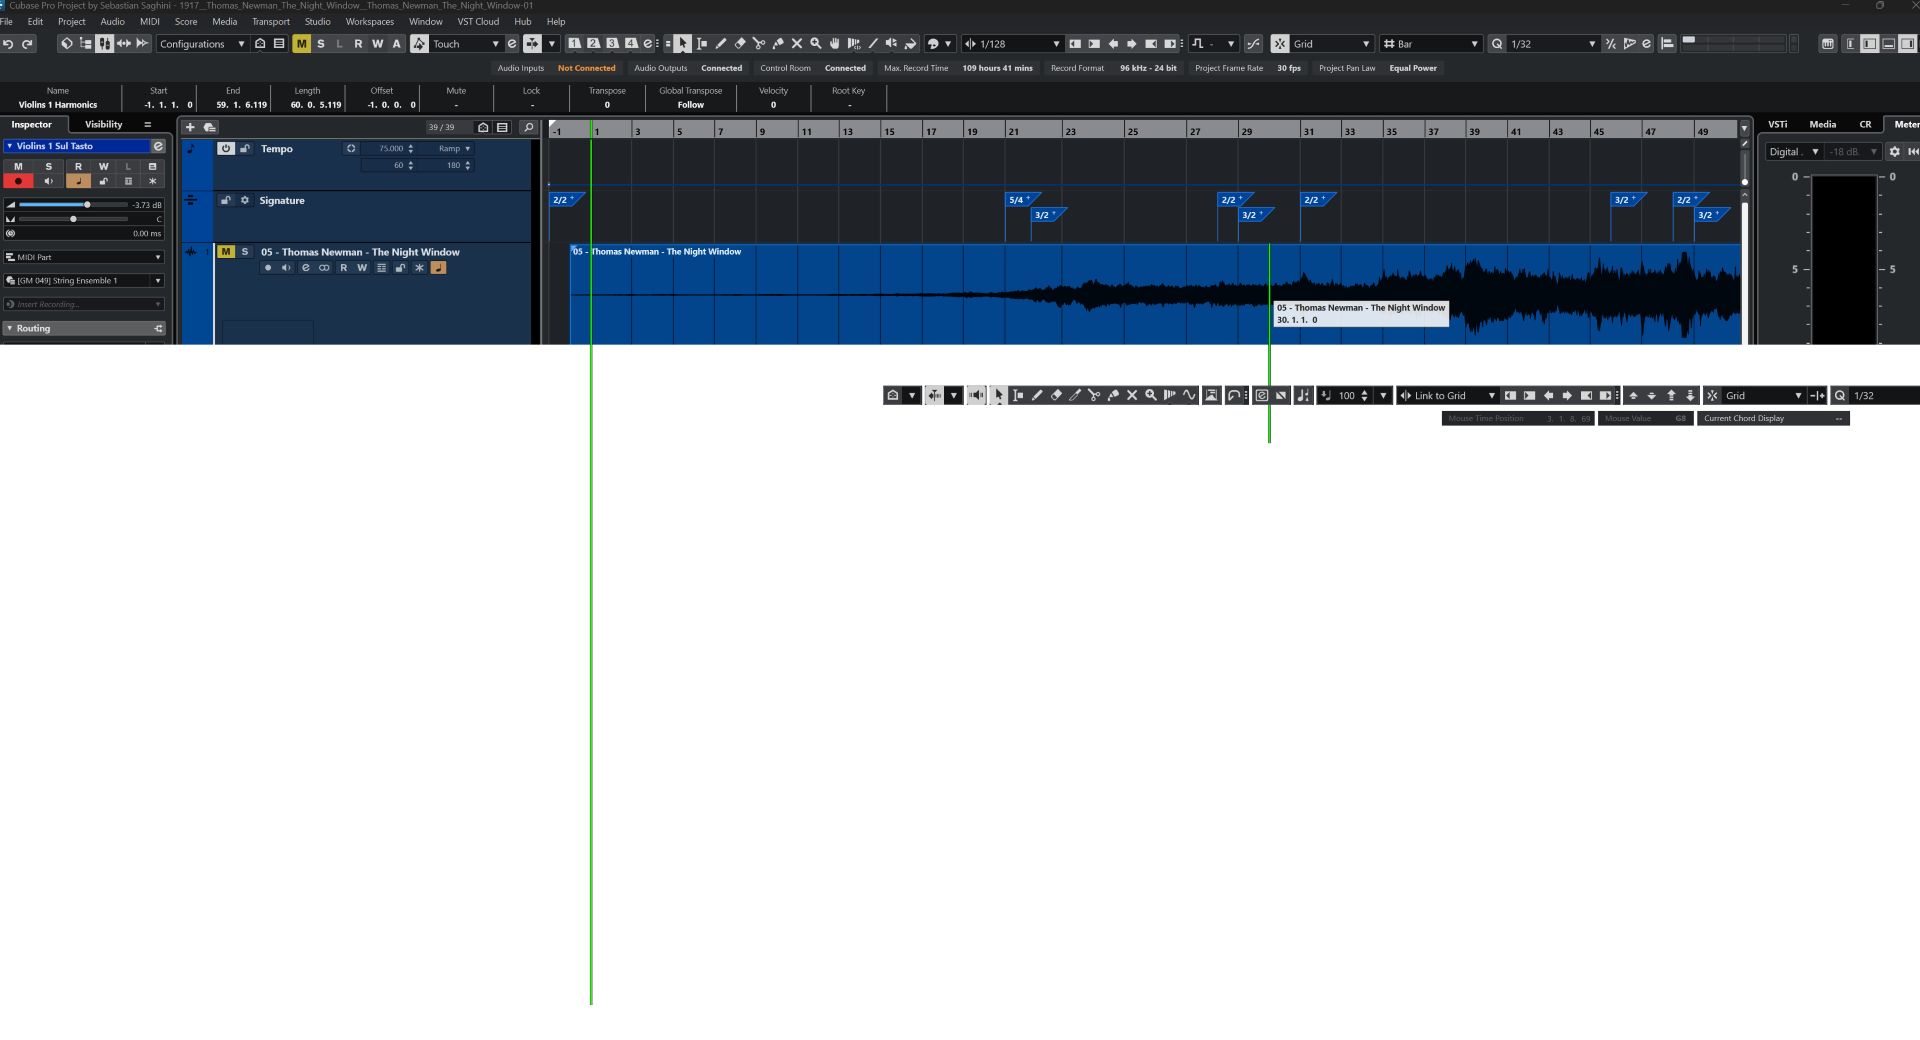This screenshot has height=1040, width=1920.
Task: Switch to the Visibility tab
Action: [104, 125]
